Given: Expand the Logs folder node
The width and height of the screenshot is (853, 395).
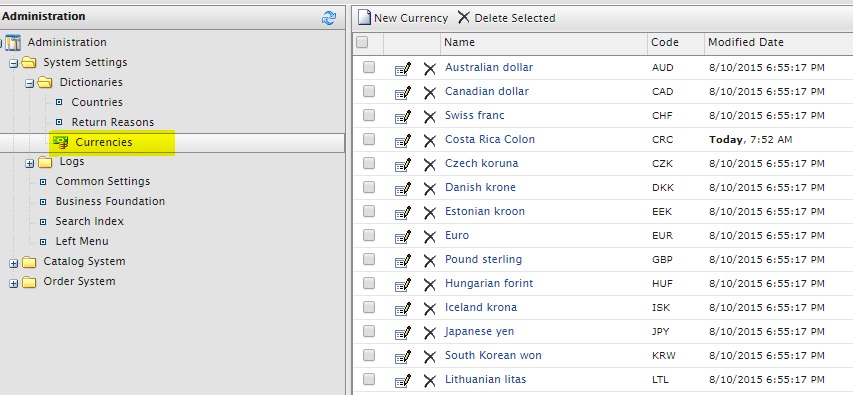Looking at the screenshot, I should click(30, 163).
